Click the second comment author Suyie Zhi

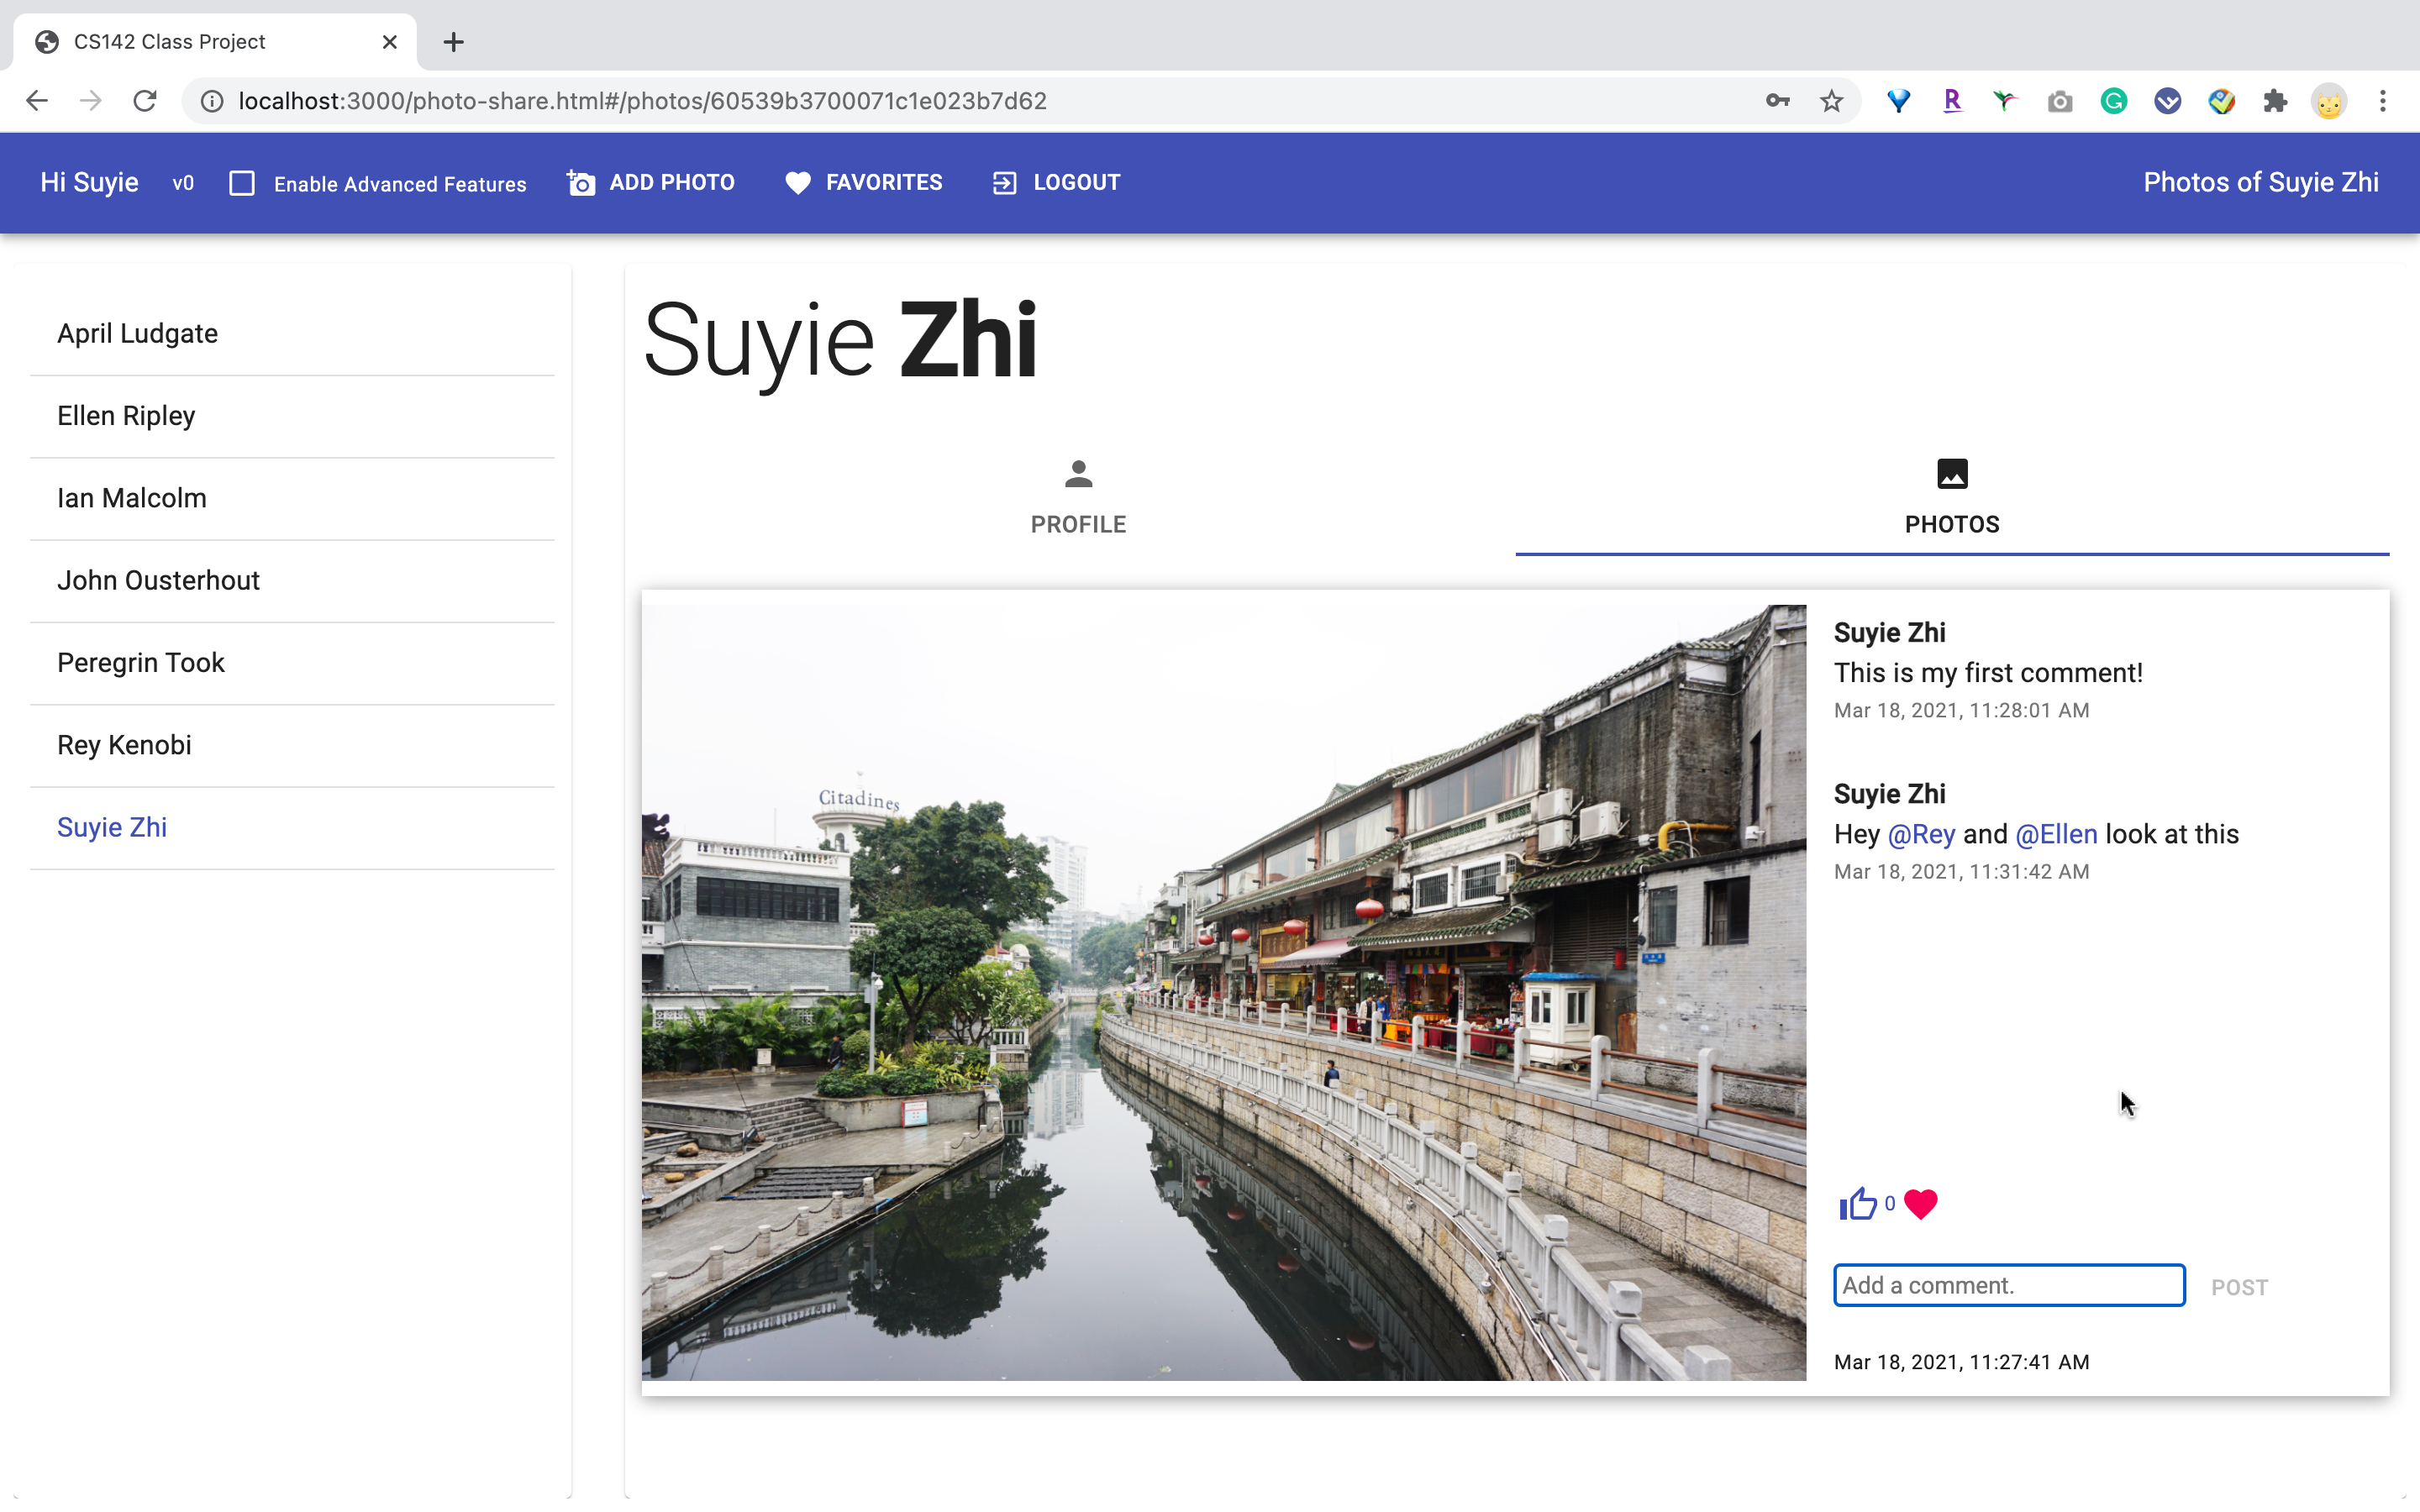coord(1889,793)
